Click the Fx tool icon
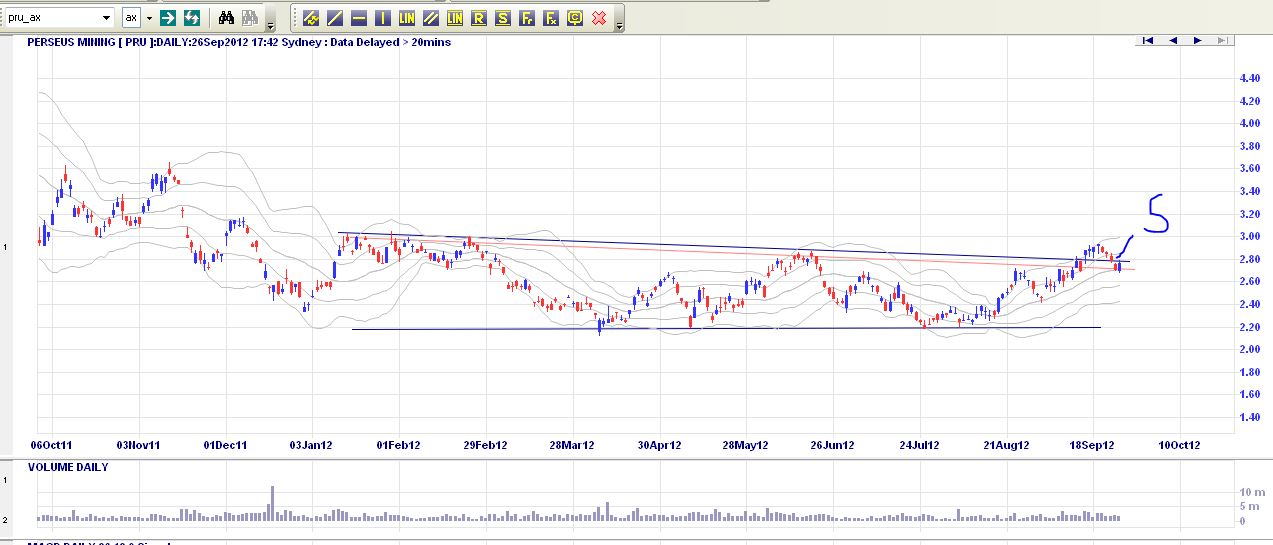 pos(551,18)
